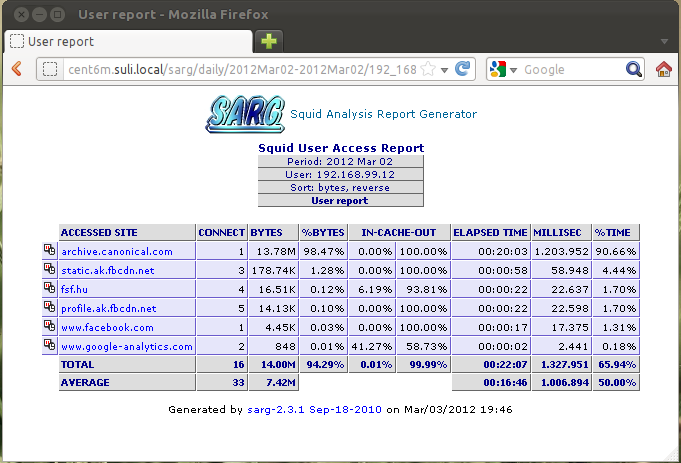681x463 pixels.
Task: Click the reload page icon
Action: point(463,69)
